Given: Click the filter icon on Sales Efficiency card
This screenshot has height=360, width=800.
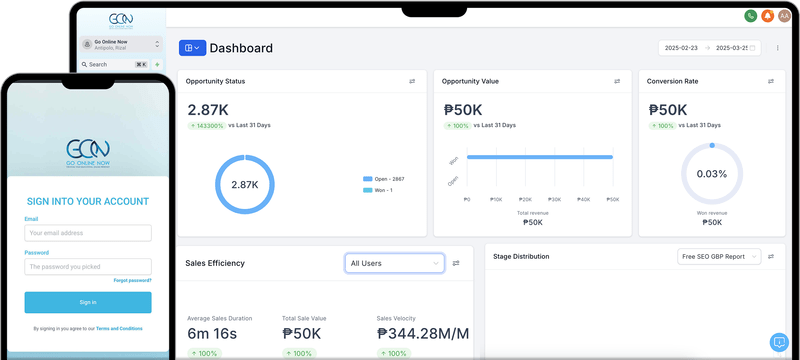Looking at the screenshot, I should (456, 263).
